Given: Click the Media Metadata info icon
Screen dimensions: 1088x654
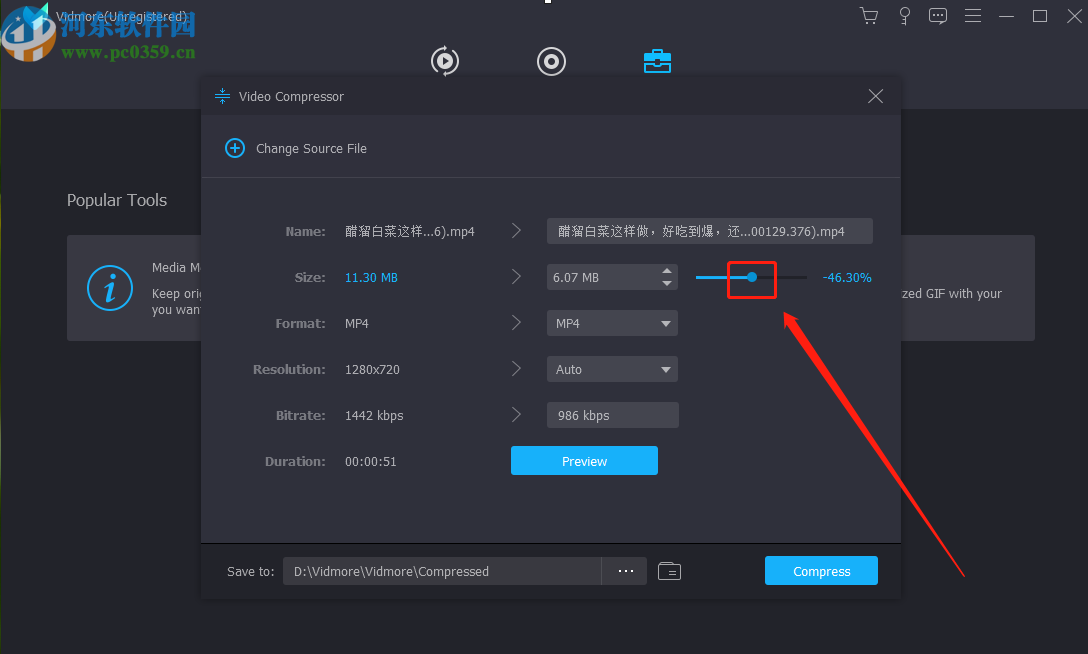Looking at the screenshot, I should click(110, 288).
